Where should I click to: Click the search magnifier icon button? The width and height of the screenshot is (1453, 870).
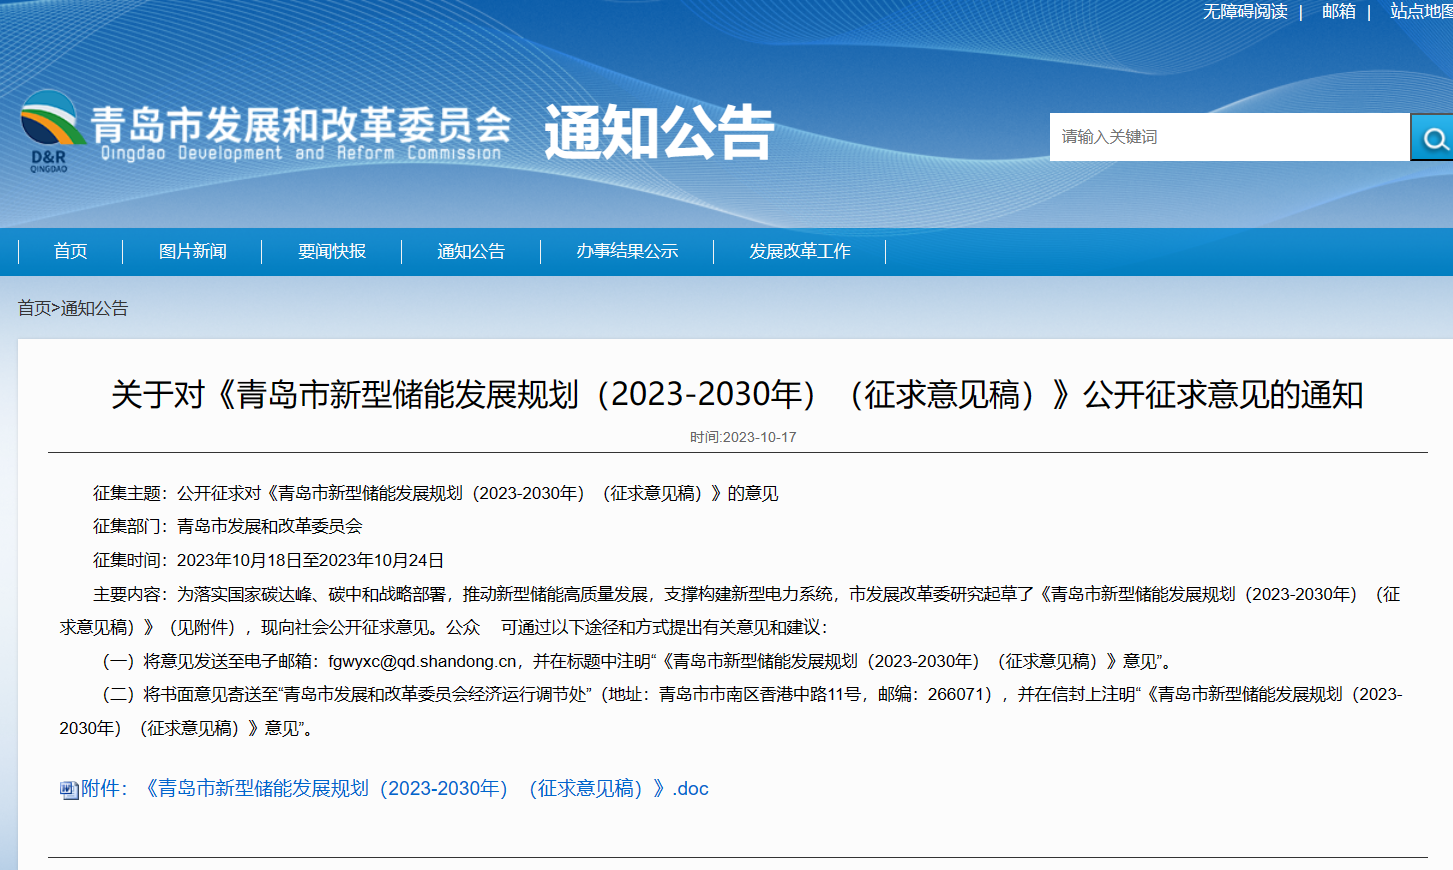[1432, 137]
